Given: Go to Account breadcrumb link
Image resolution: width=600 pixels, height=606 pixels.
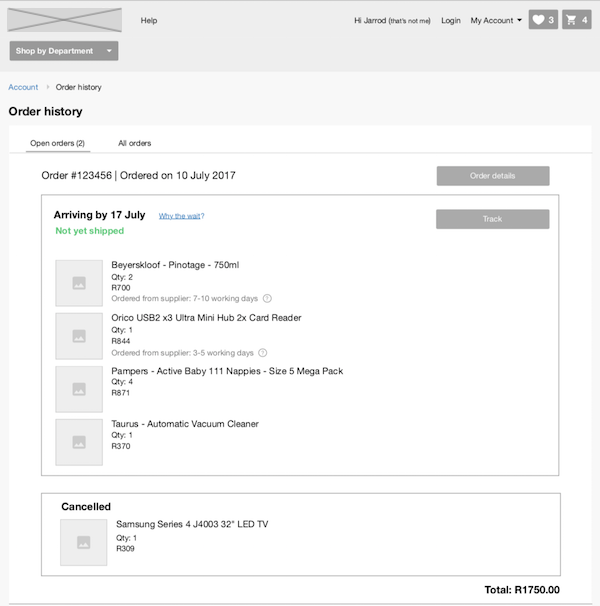Looking at the screenshot, I should click(x=23, y=87).
